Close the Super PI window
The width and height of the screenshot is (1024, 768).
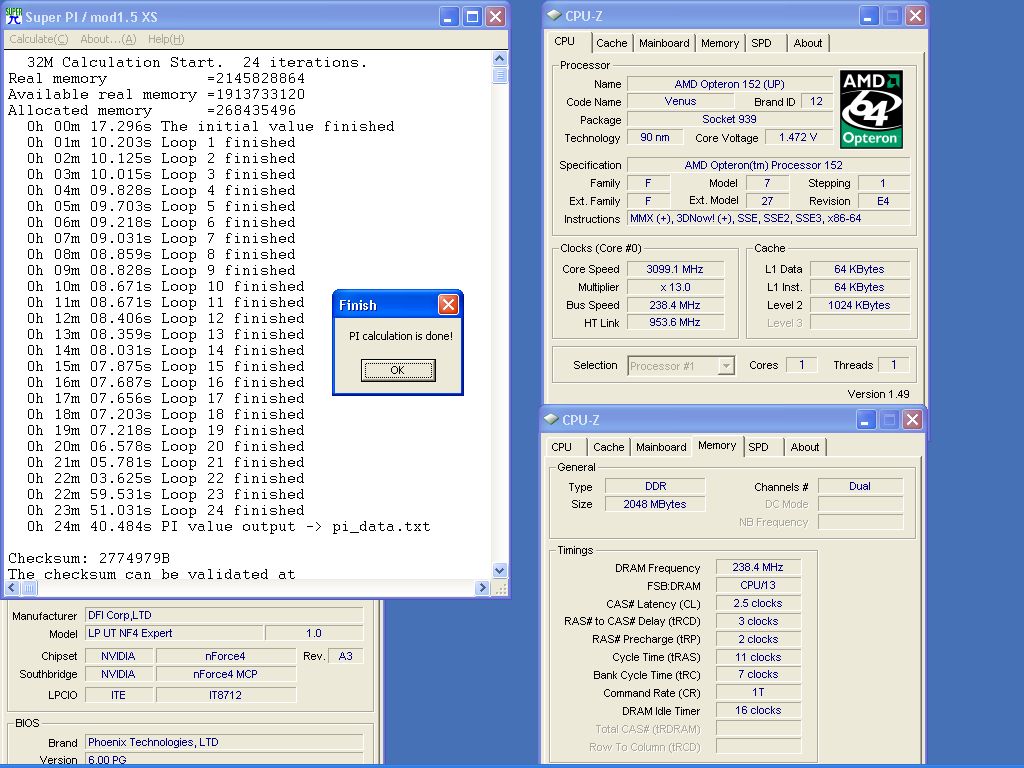(496, 16)
